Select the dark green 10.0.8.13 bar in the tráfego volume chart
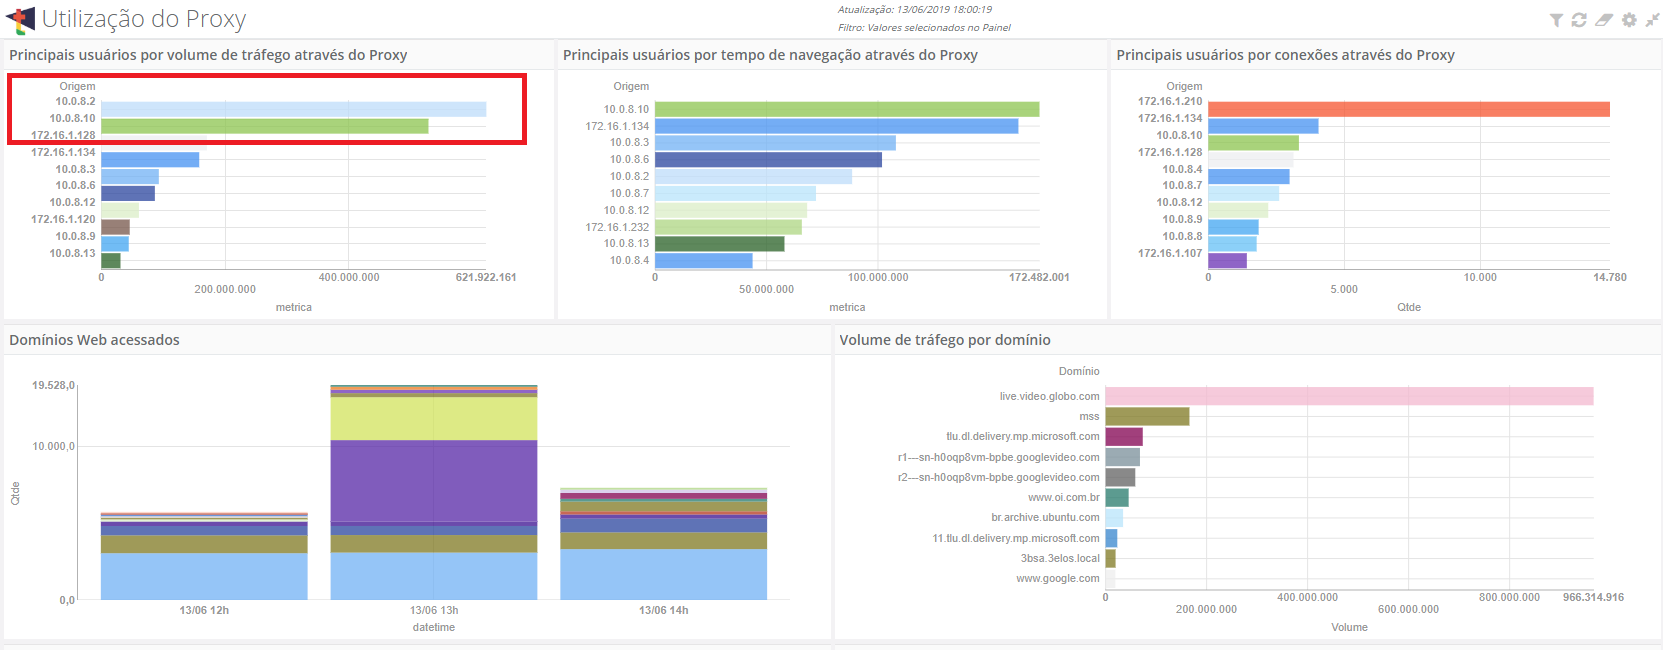Viewport: 1663px width, 650px height. [x=111, y=261]
